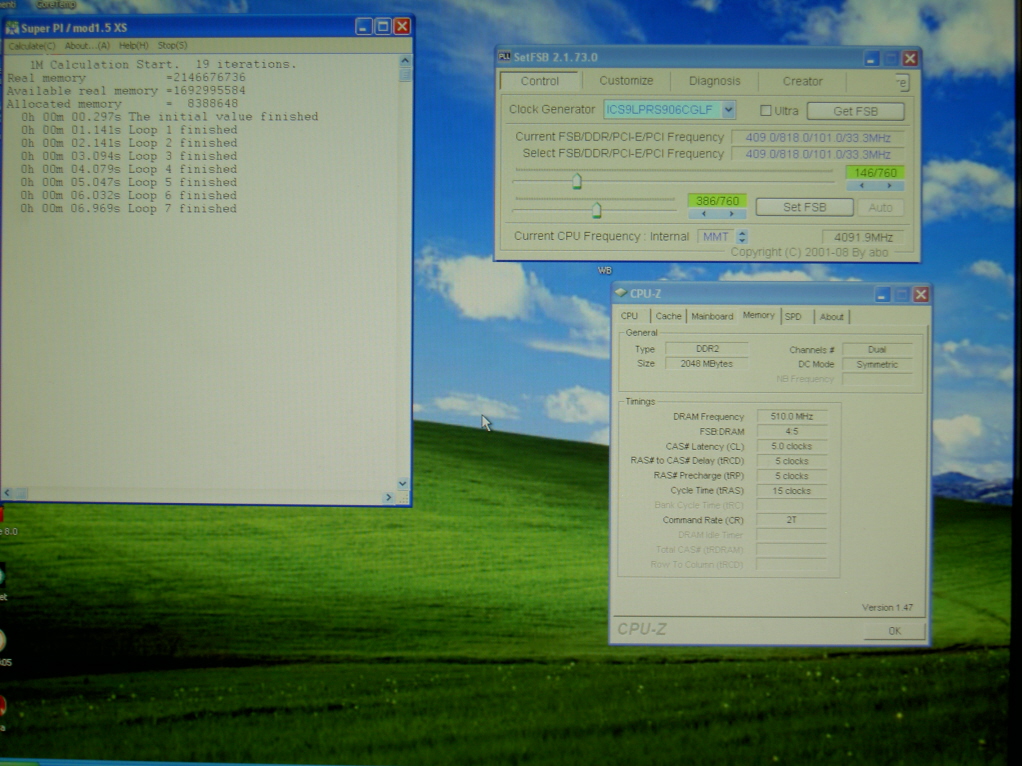Select the Cache tab in CPU-Z
Viewport: 1022px width, 766px height.
click(x=668, y=316)
